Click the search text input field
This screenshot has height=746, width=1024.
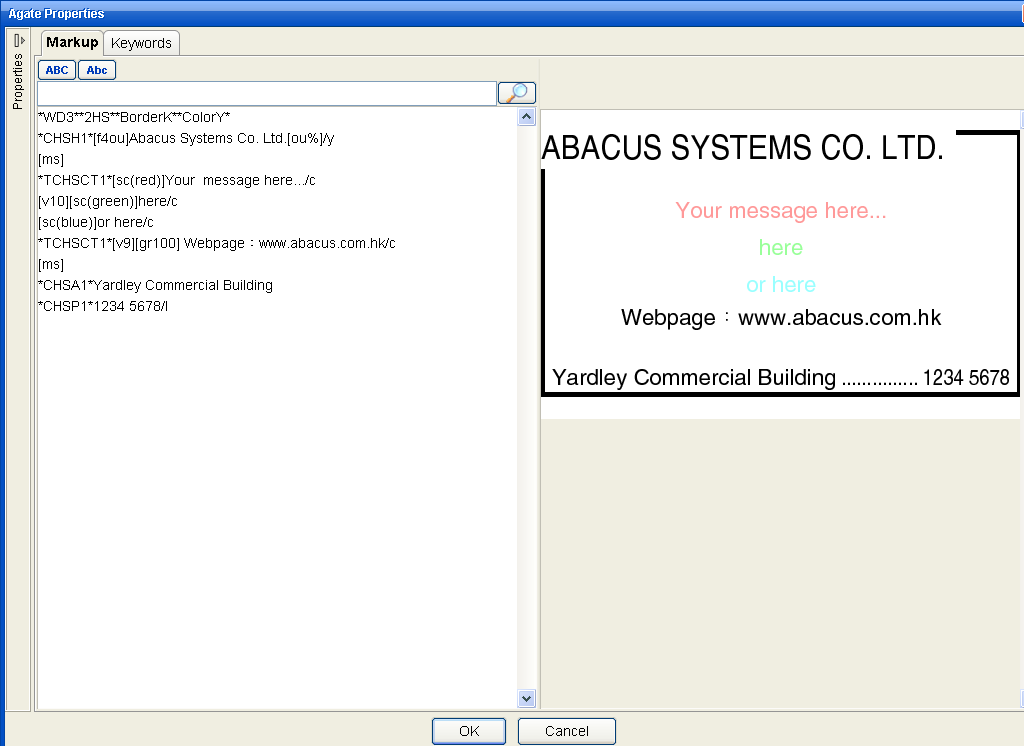266,93
